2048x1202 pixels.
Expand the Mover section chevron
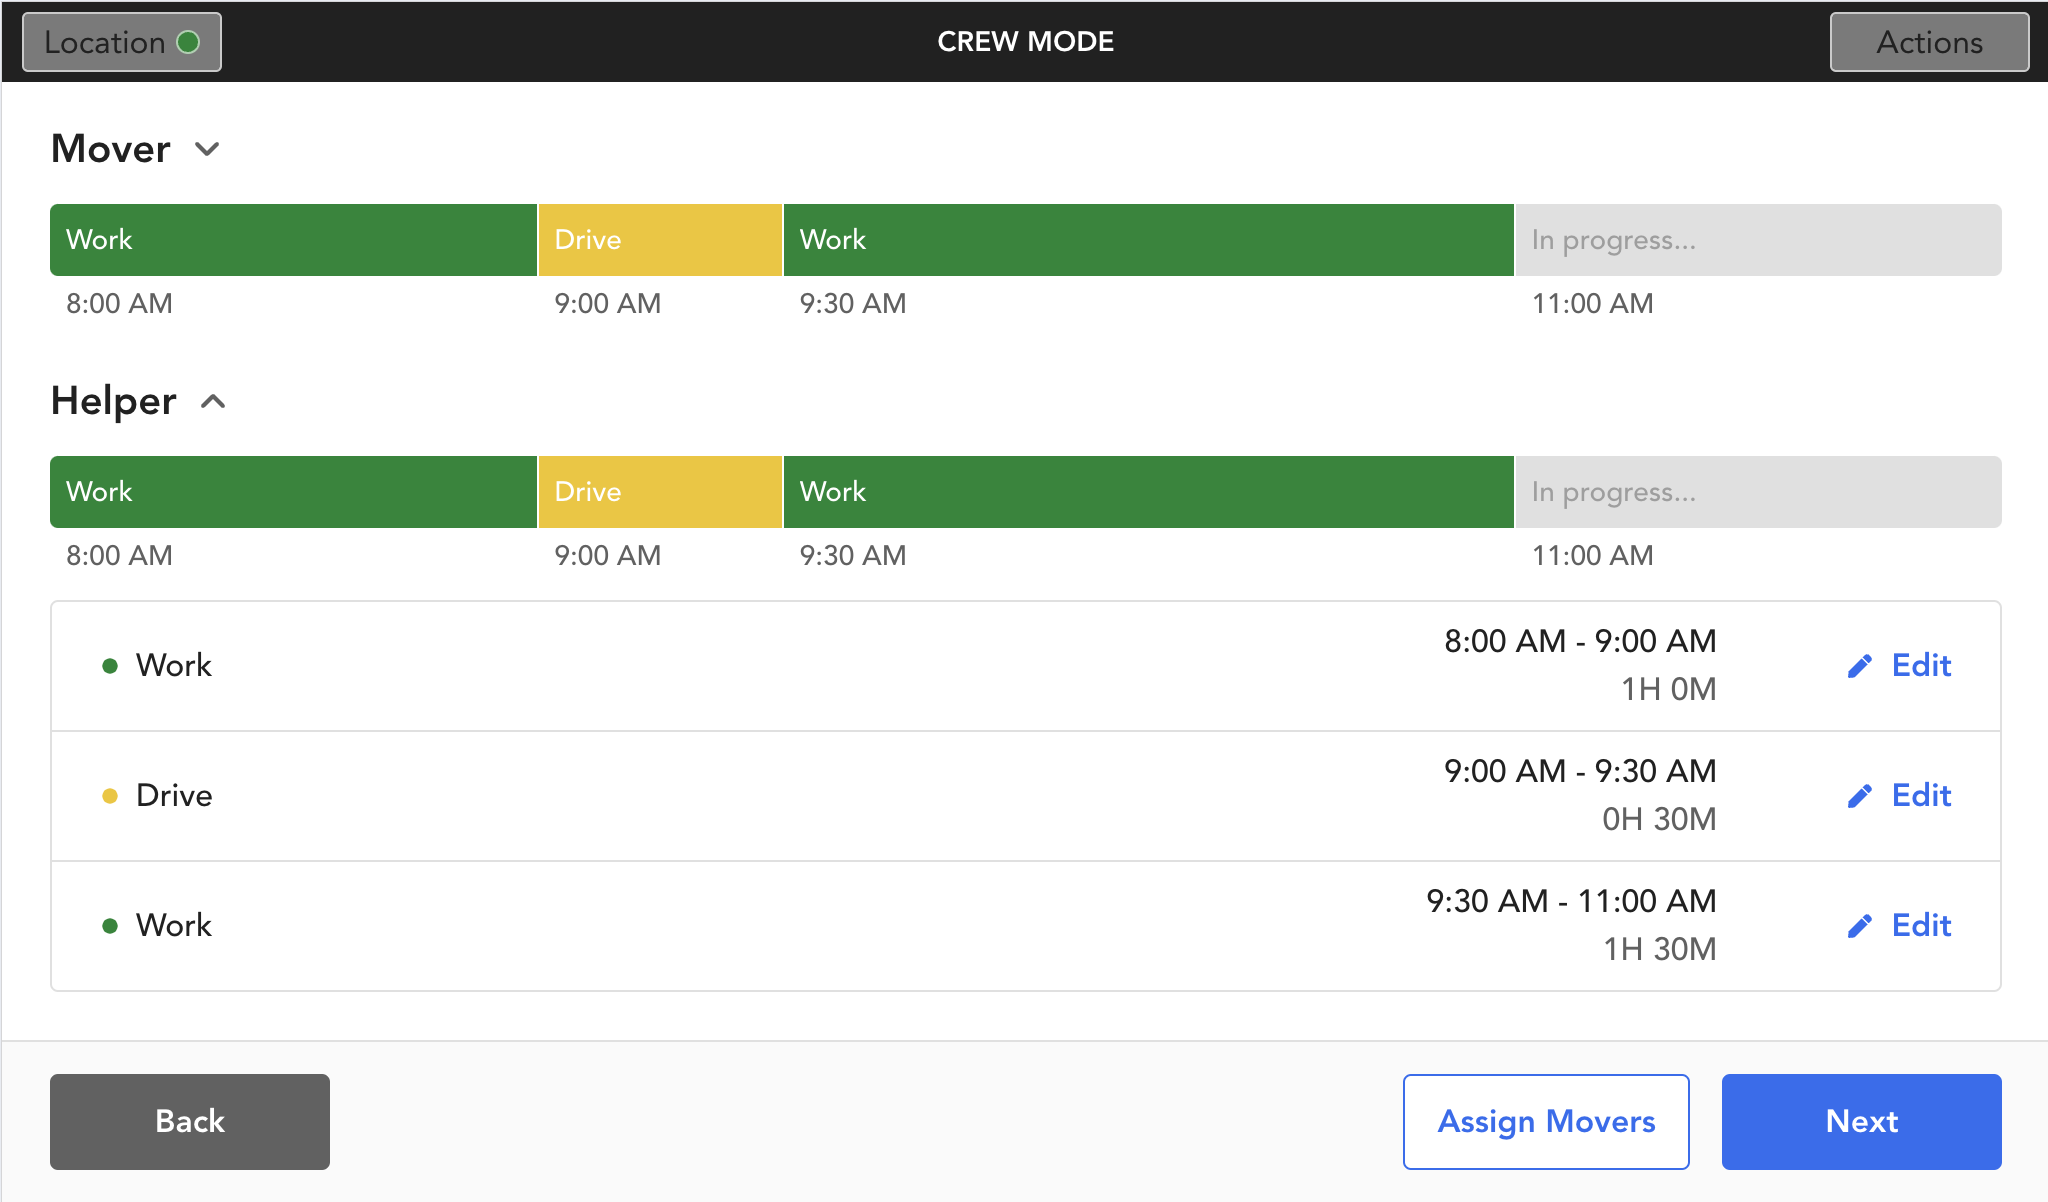207,149
